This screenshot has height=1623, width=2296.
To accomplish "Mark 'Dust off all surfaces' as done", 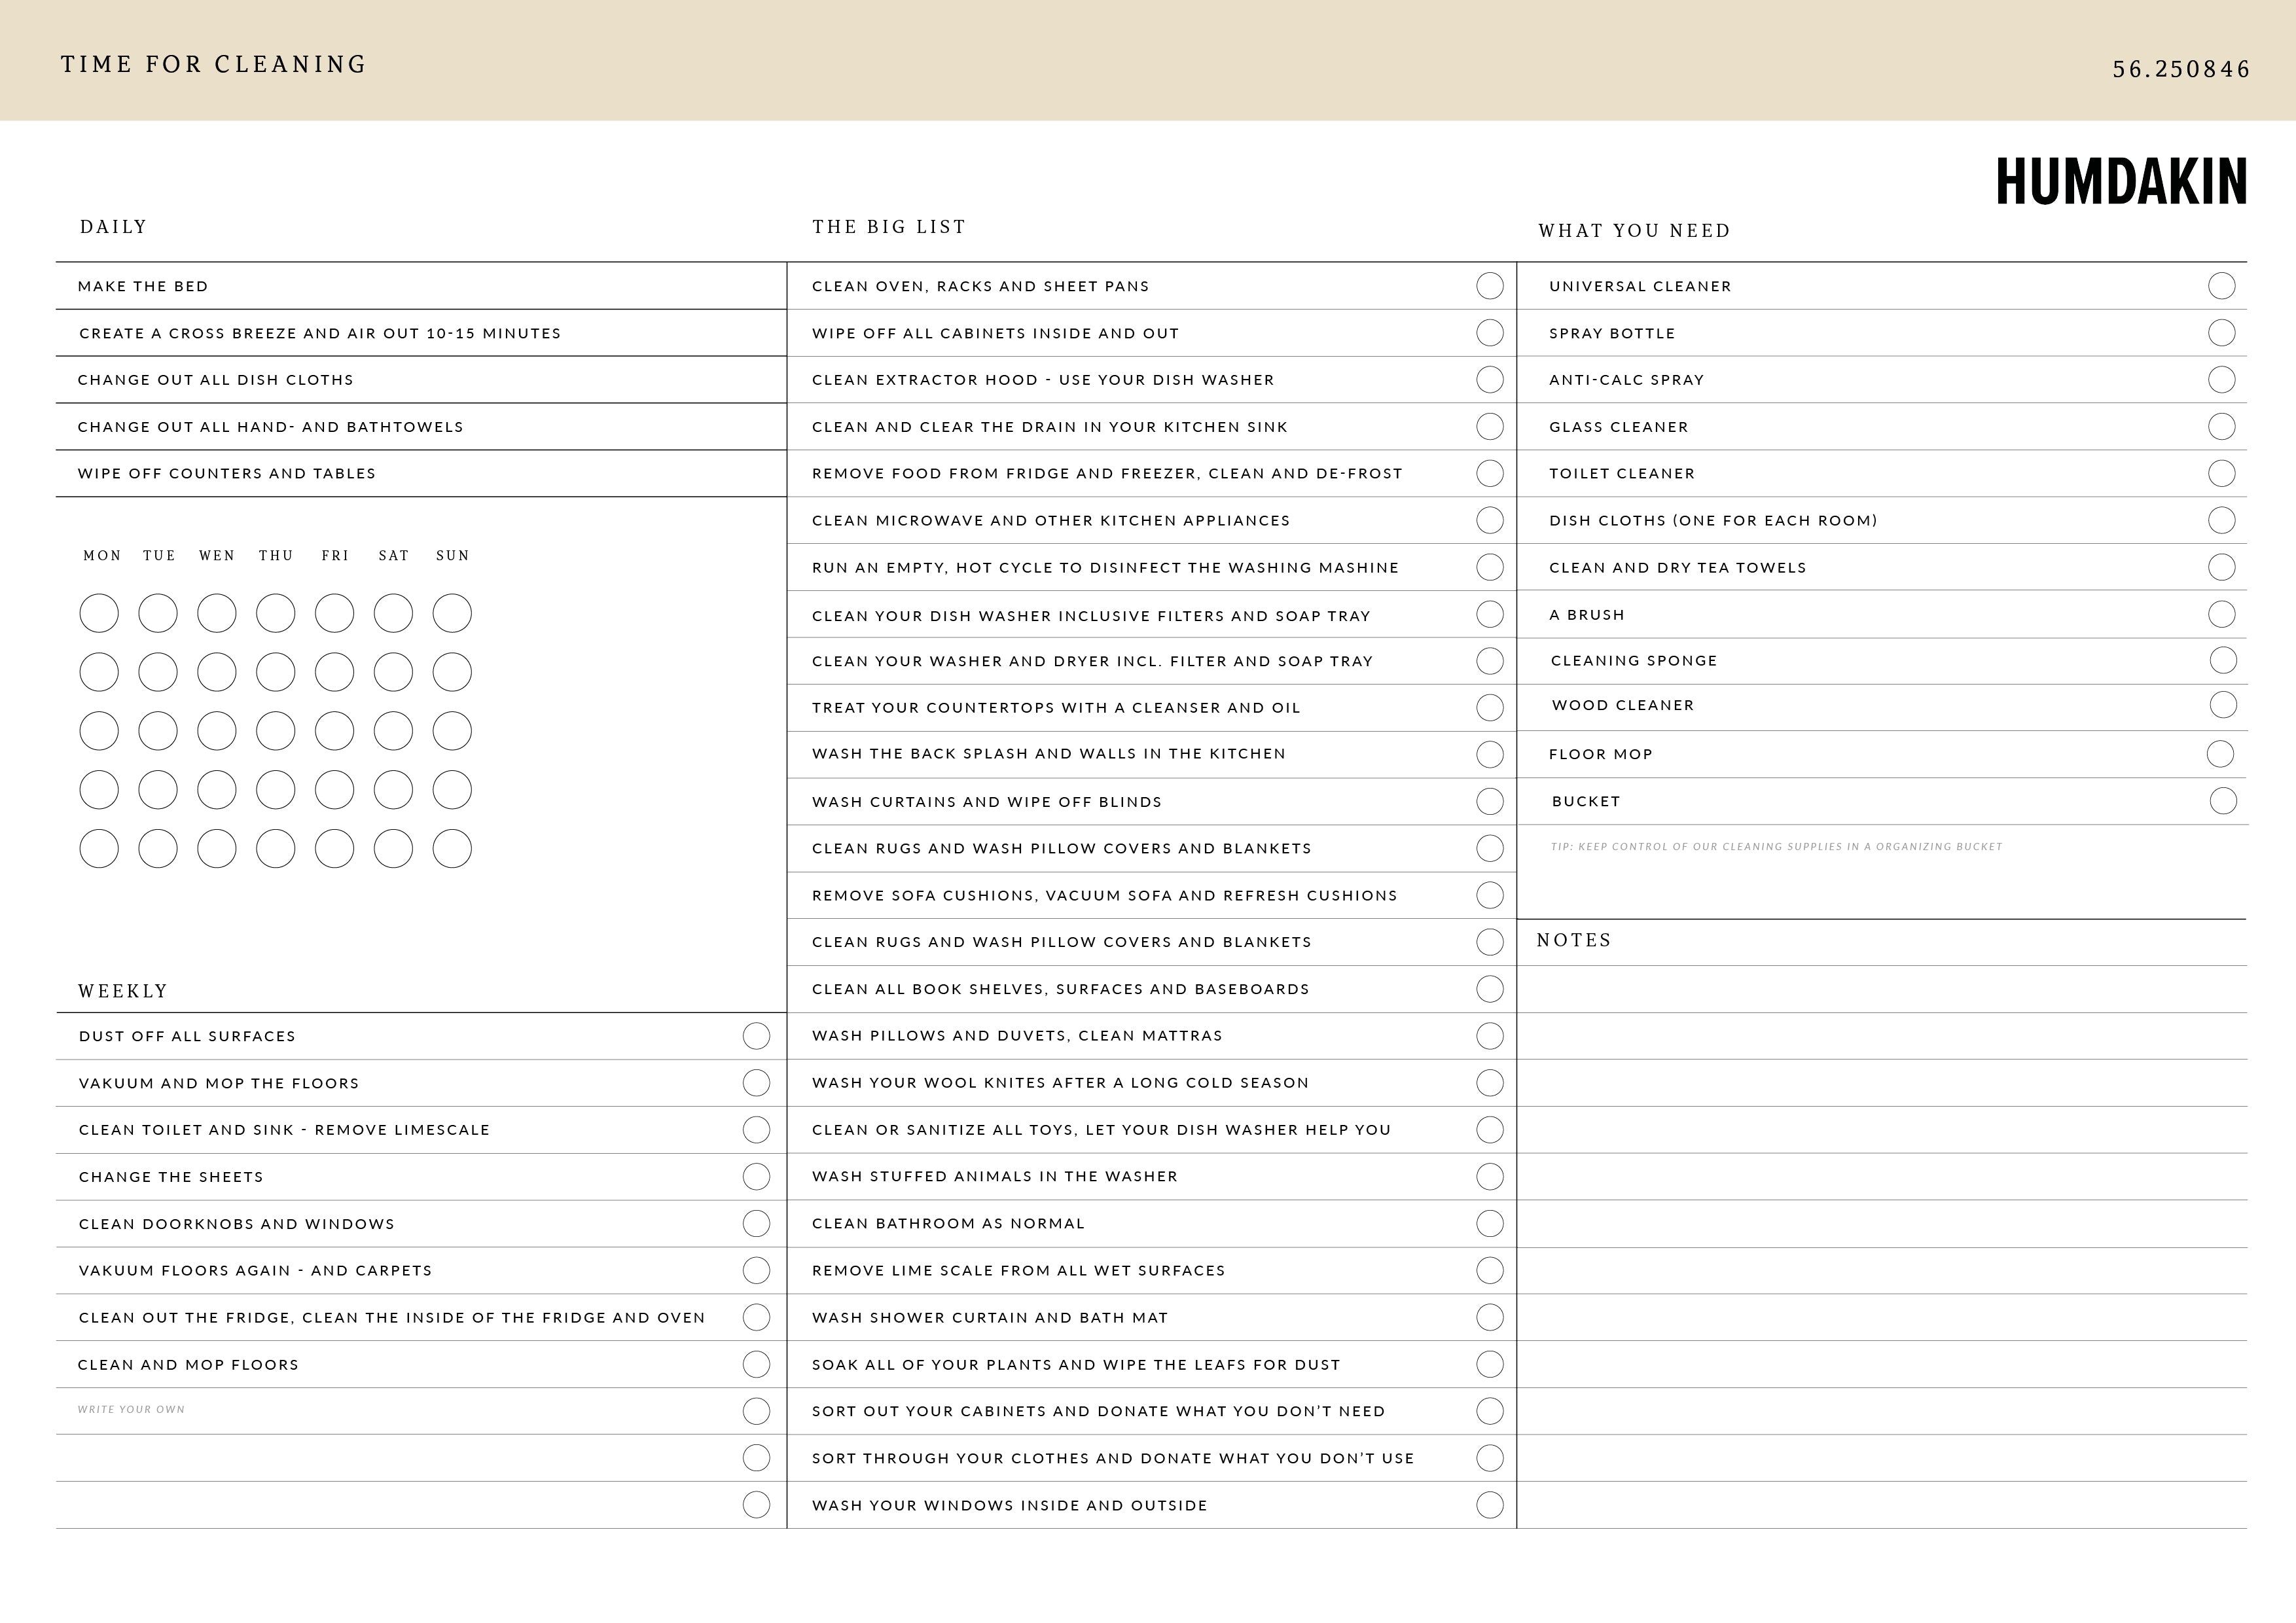I will click(756, 1036).
